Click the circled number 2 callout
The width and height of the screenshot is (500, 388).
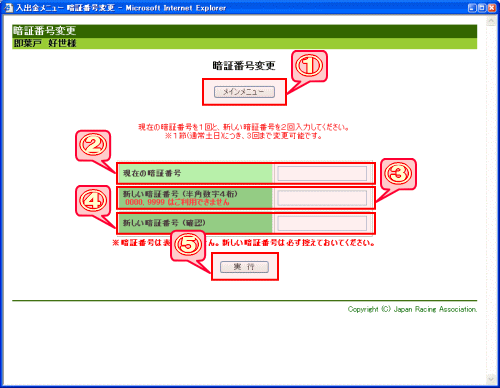click(x=93, y=145)
